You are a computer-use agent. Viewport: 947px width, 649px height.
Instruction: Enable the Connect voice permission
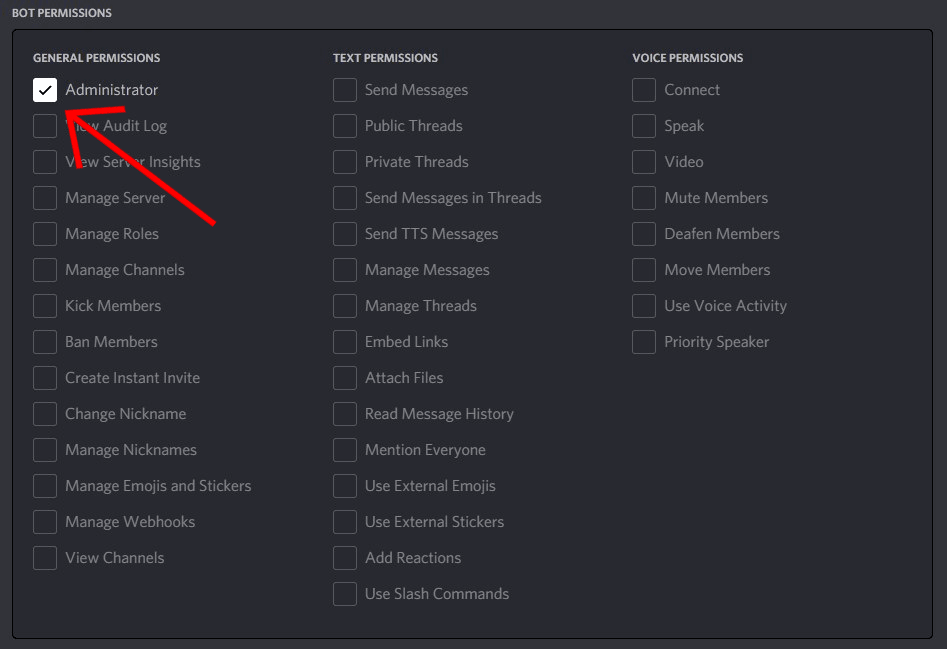[643, 89]
